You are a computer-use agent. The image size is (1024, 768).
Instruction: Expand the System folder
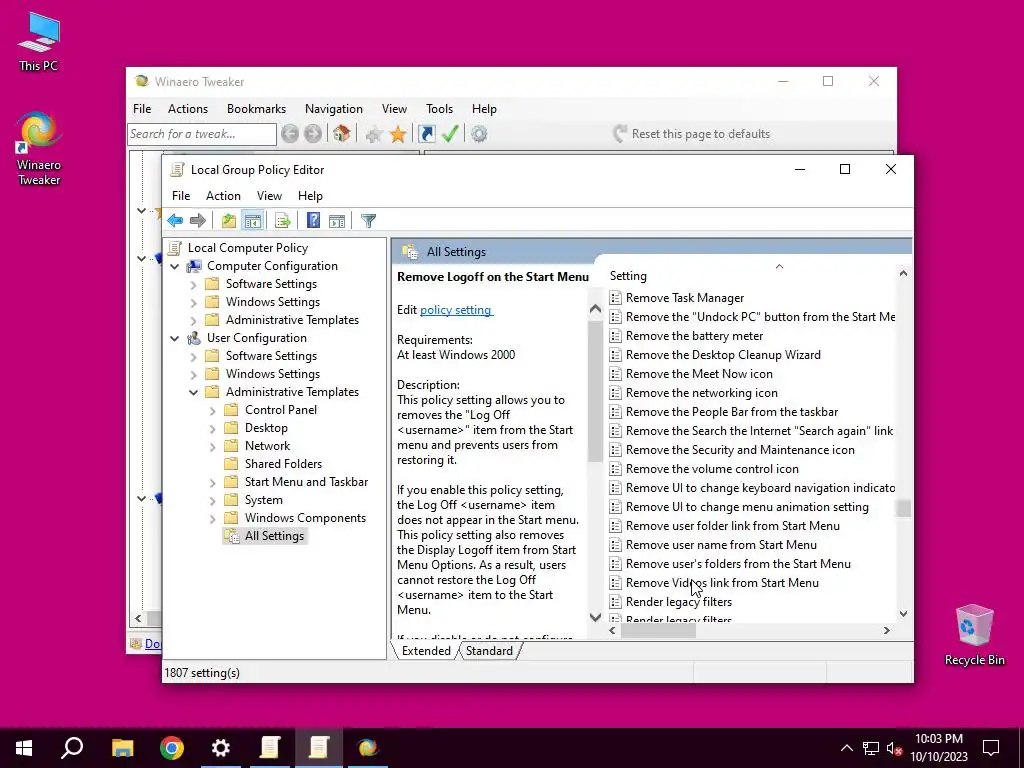click(212, 501)
